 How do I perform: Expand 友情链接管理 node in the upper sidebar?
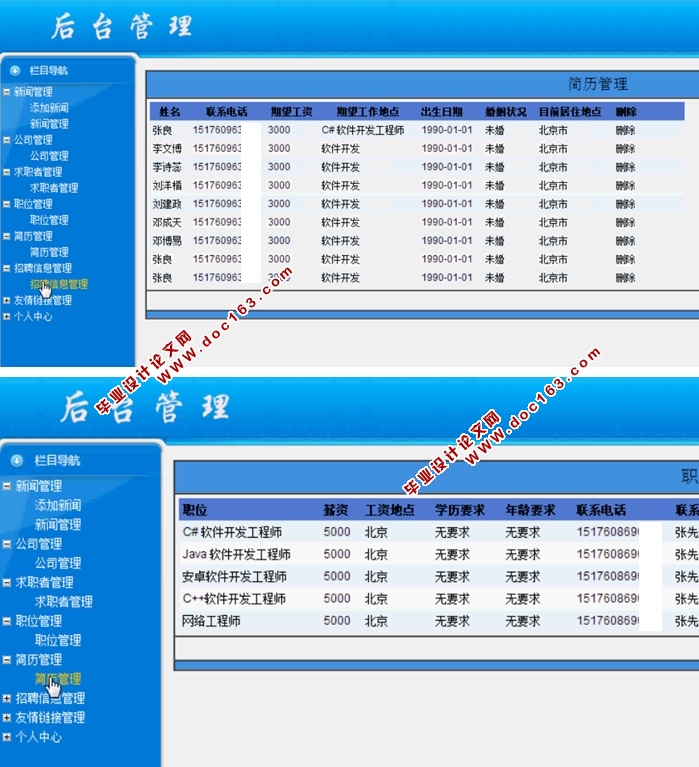click(x=6, y=300)
